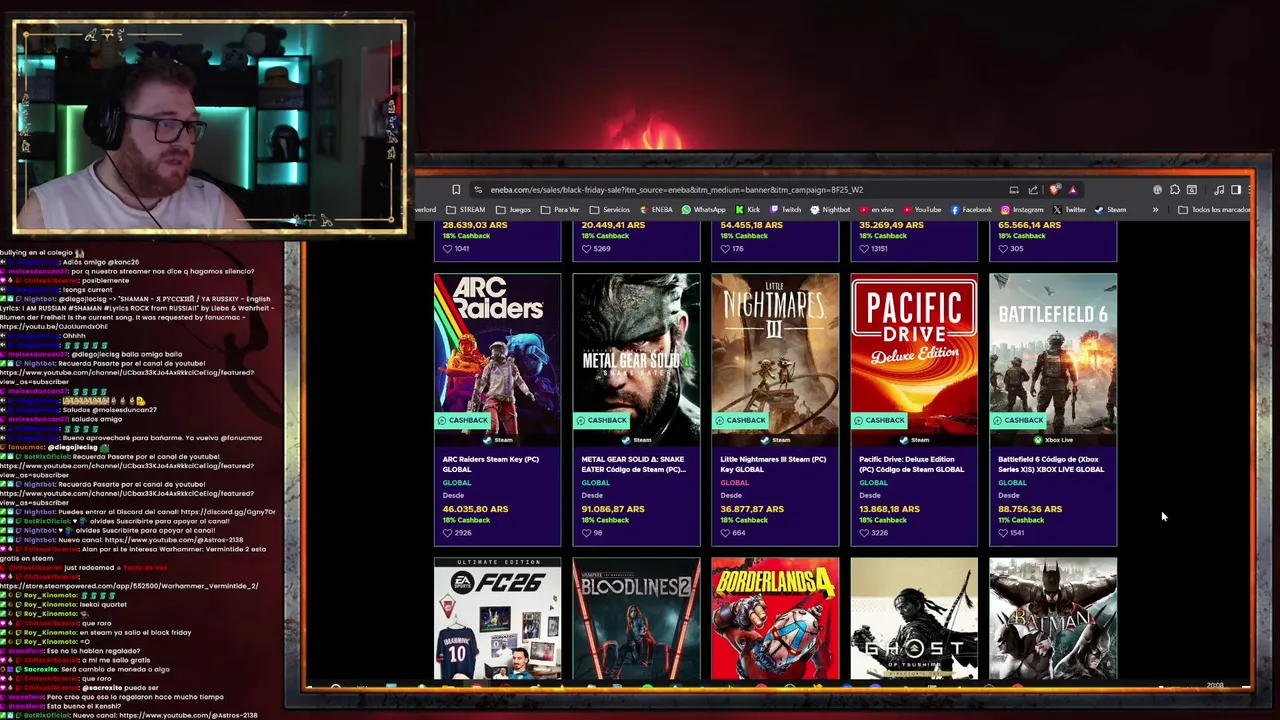Open the share page icon in address bar
The width and height of the screenshot is (1280, 720).
[x=1033, y=190]
